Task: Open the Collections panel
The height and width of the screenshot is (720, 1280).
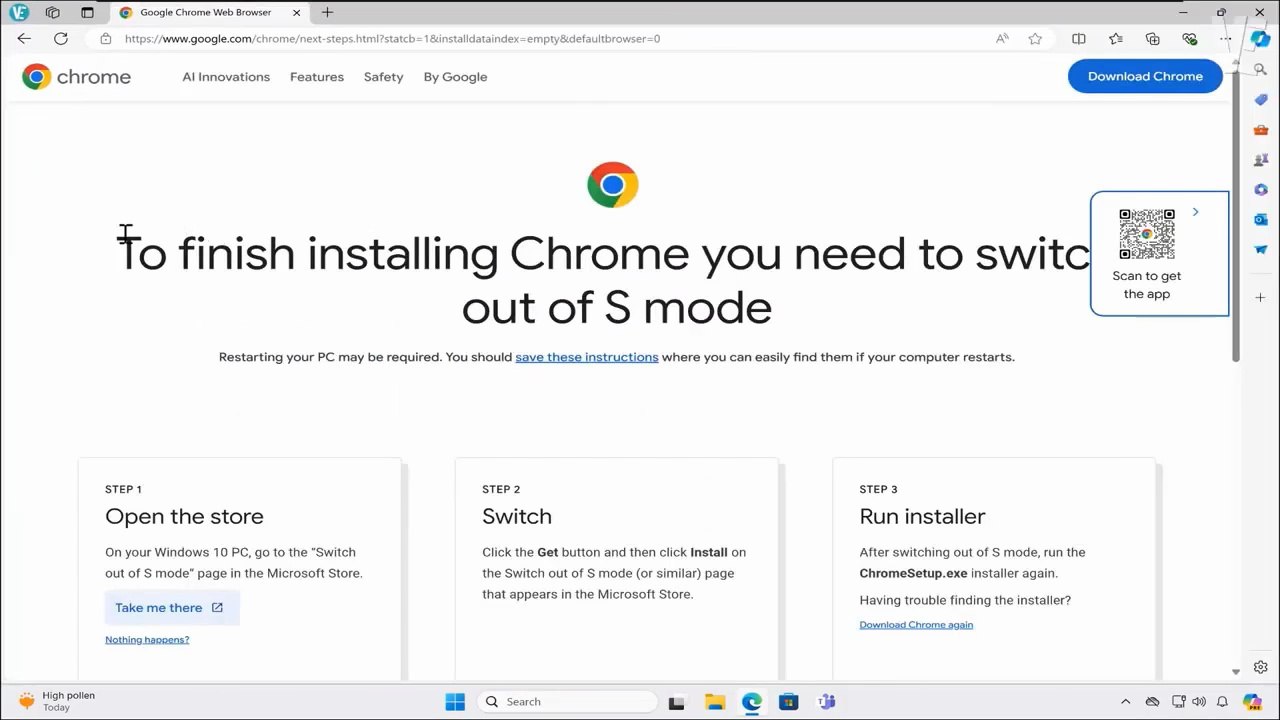Action: (x=1152, y=39)
